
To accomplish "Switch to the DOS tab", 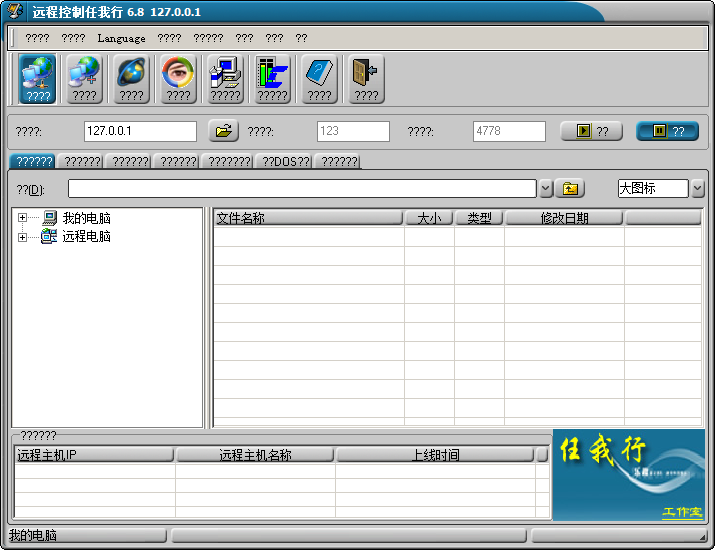I will pos(285,161).
